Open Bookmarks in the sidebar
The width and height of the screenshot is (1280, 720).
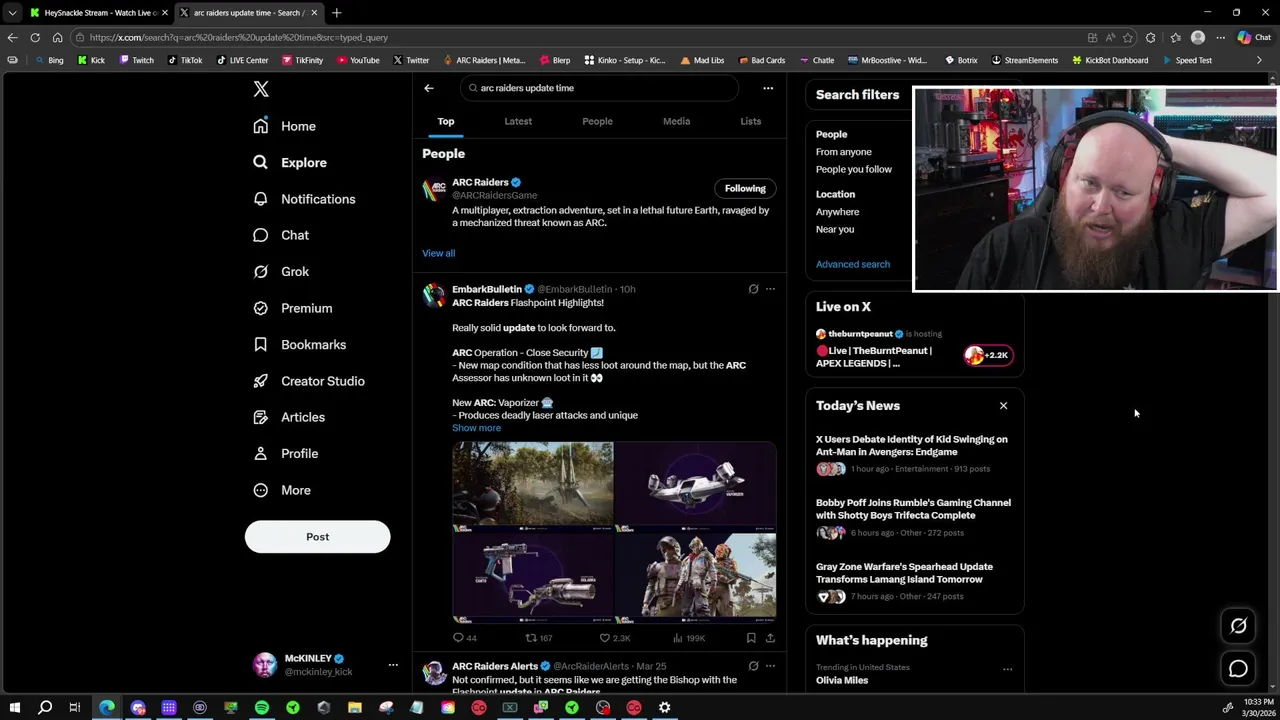pyautogui.click(x=299, y=344)
